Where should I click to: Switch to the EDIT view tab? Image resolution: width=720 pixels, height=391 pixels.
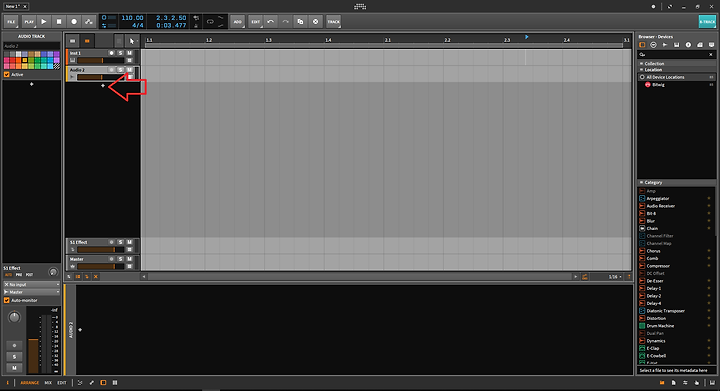click(x=62, y=383)
